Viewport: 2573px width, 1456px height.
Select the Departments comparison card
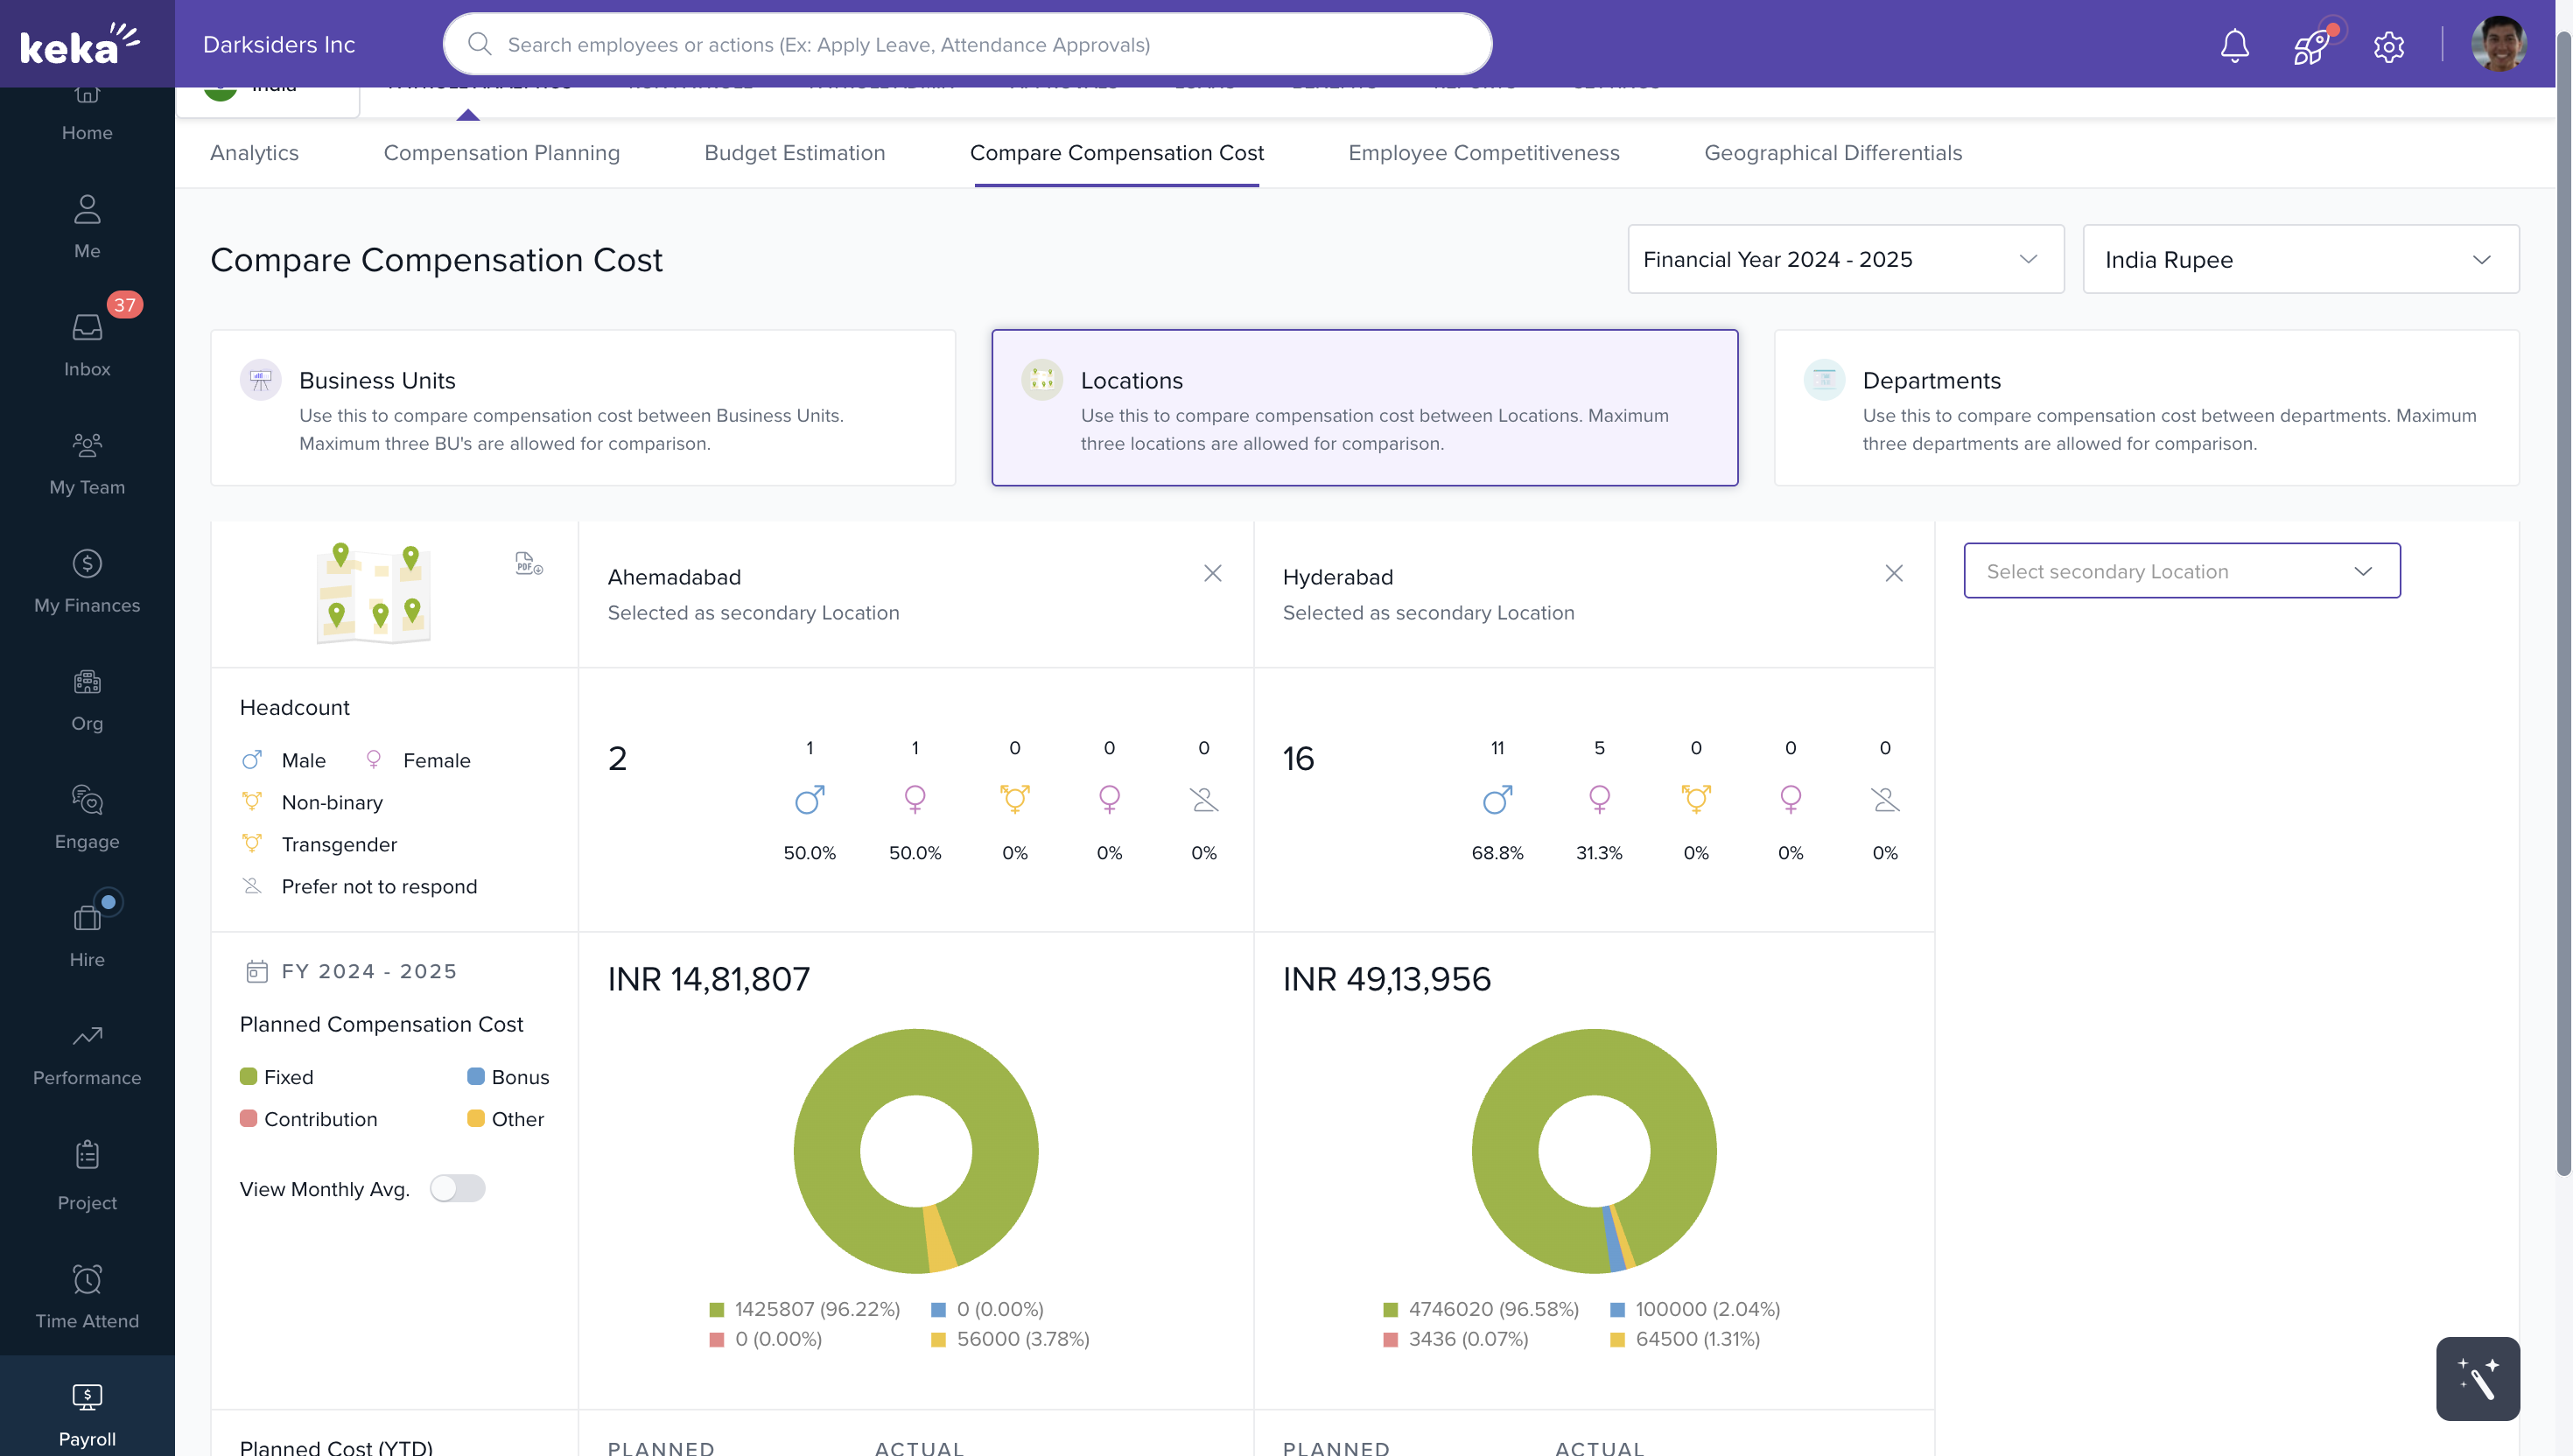pyautogui.click(x=2145, y=408)
